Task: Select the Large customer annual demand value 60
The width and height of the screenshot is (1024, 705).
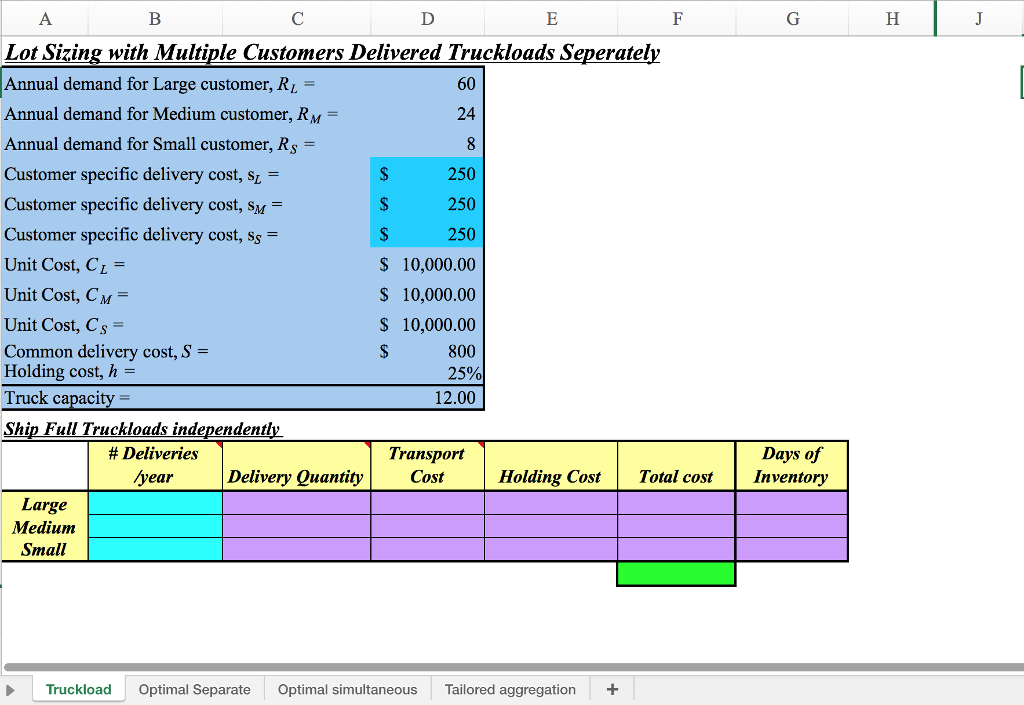Action: 427,84
